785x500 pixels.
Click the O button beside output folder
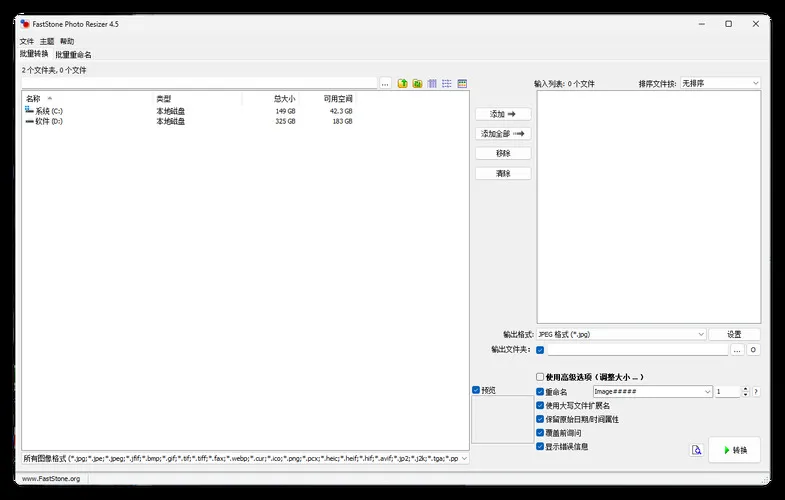754,350
